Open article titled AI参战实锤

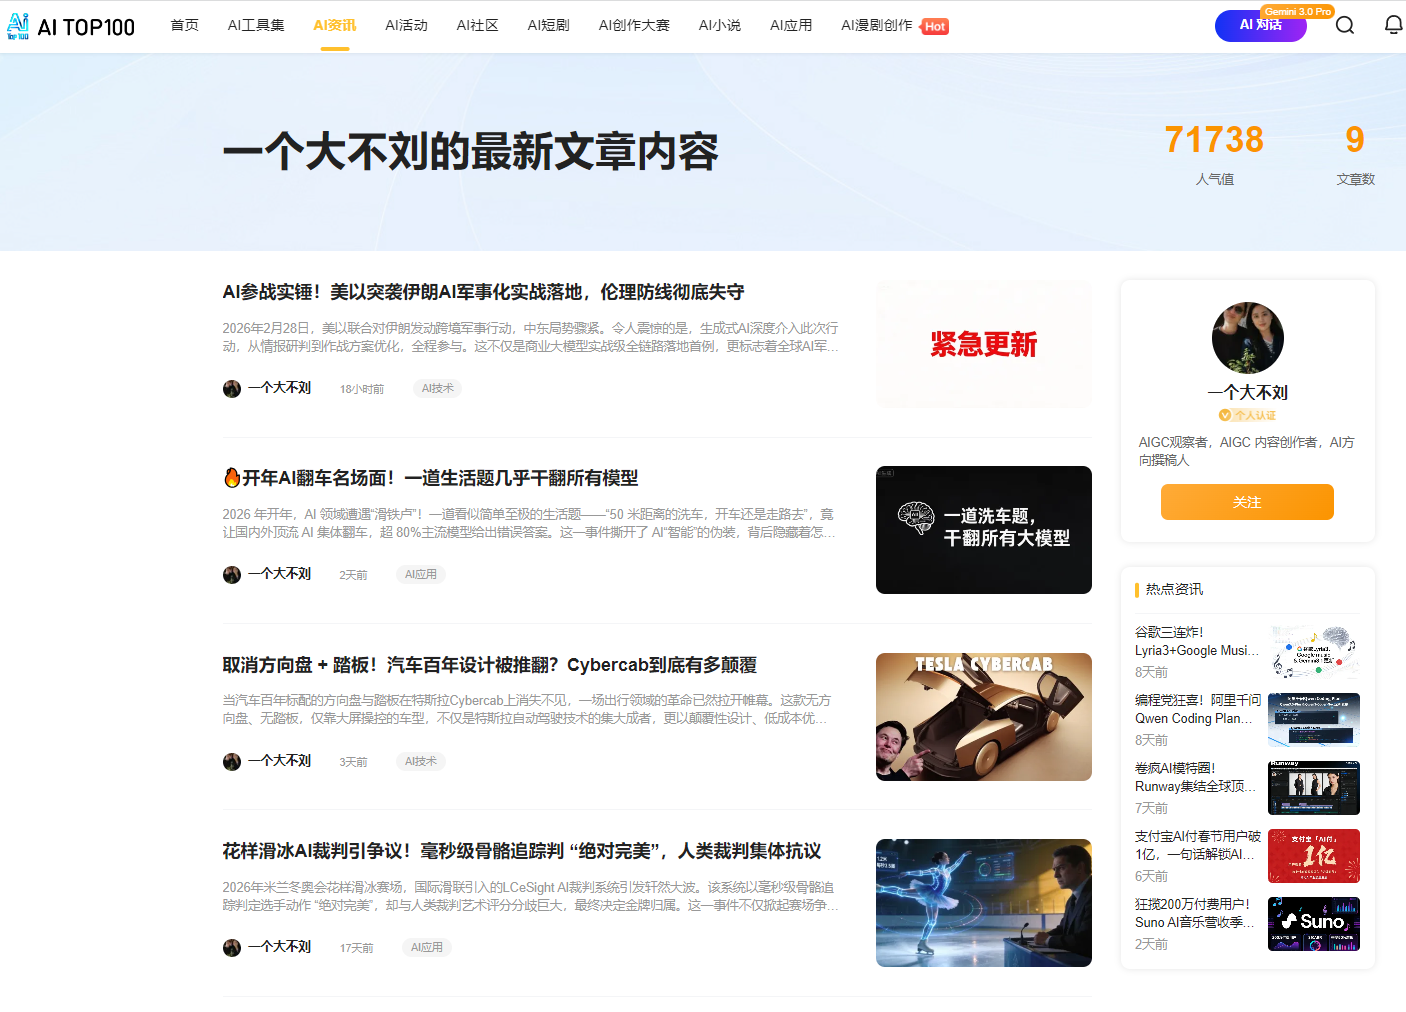[x=483, y=292]
